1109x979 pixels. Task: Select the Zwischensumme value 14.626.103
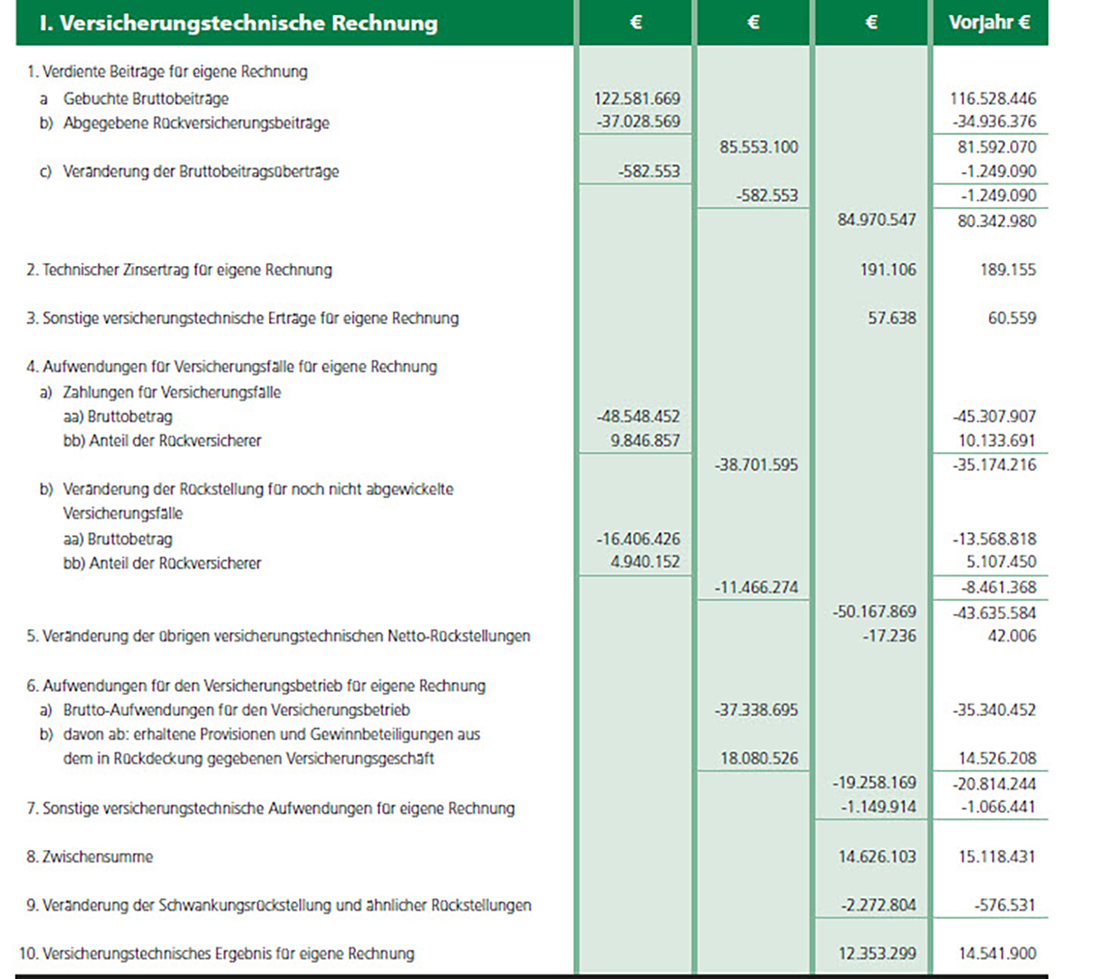click(877, 857)
